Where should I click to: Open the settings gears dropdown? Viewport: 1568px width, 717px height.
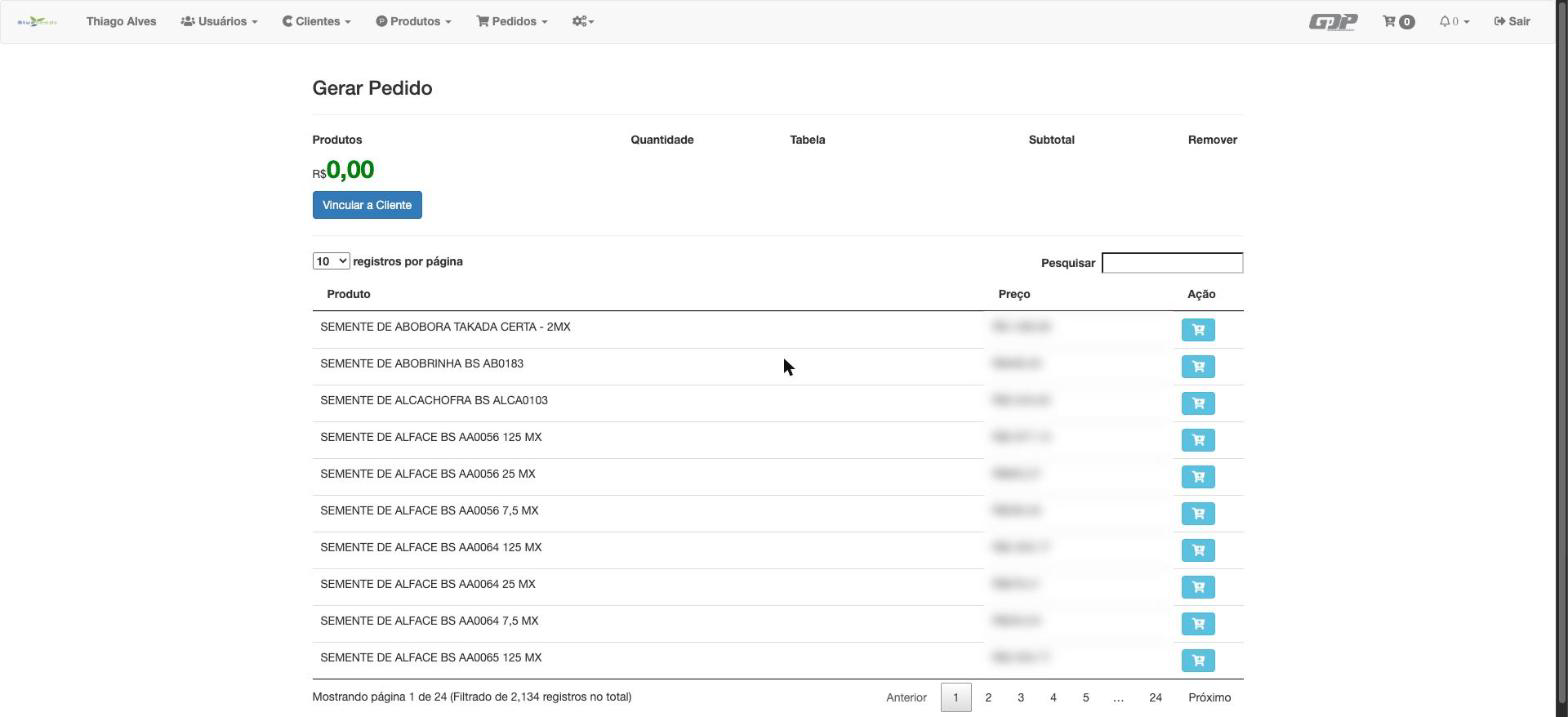click(583, 21)
